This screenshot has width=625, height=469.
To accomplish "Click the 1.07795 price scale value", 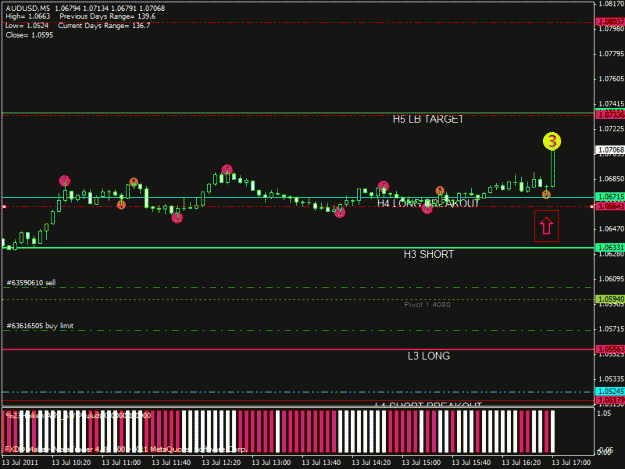I will pyautogui.click(x=611, y=54).
